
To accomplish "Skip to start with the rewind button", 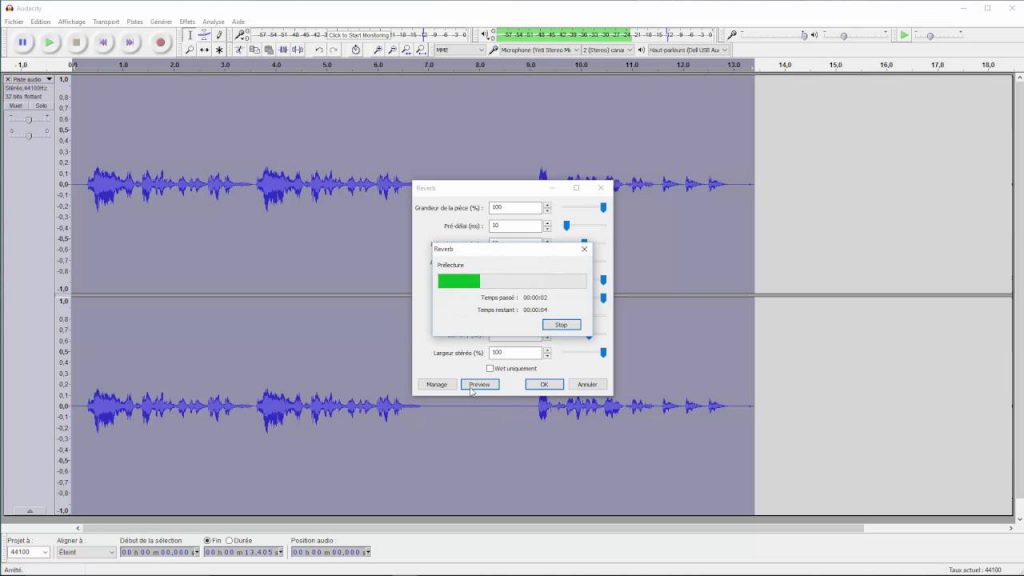I will click(103, 42).
